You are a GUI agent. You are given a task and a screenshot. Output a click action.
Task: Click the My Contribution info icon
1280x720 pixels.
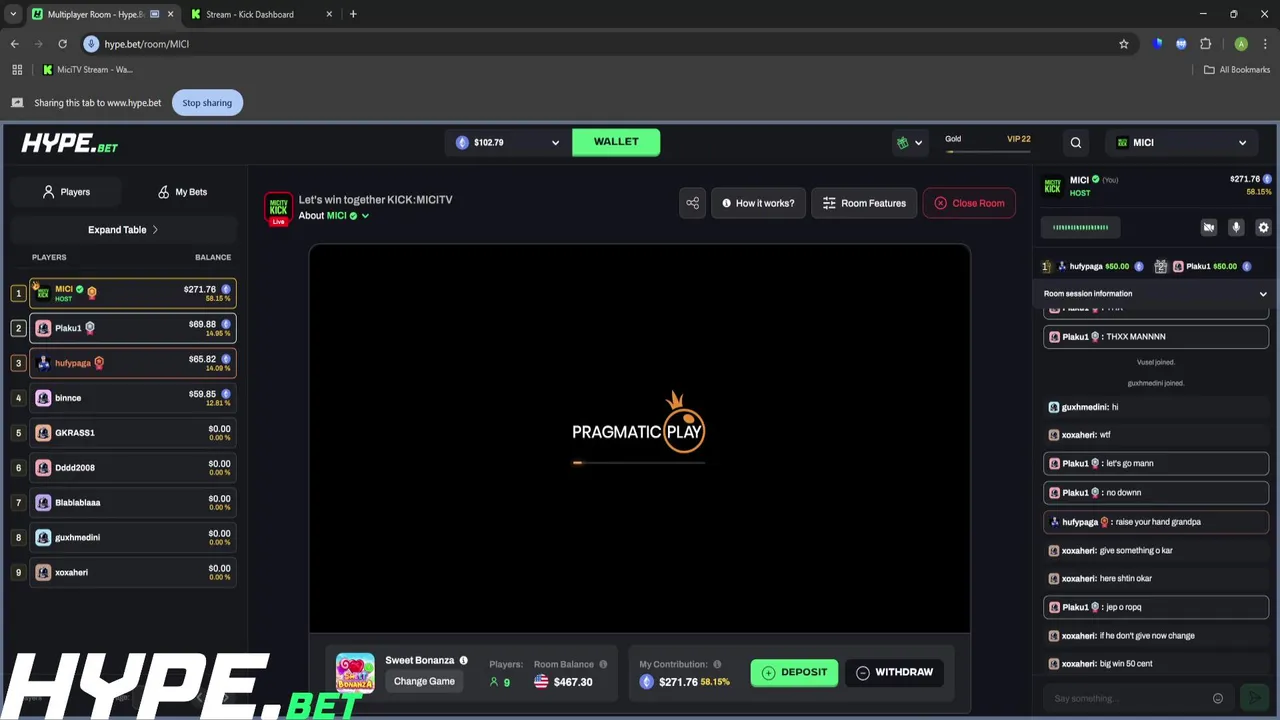pos(717,664)
